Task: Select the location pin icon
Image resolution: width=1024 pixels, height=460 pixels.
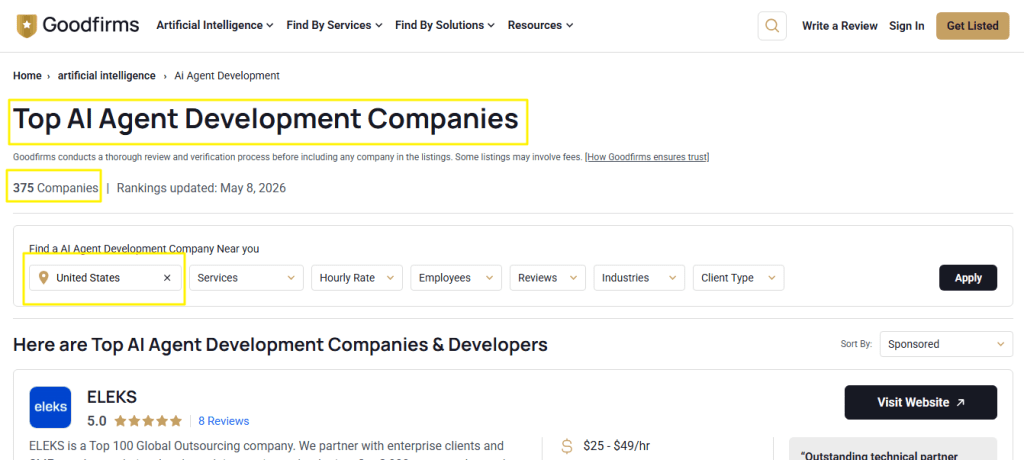Action: tap(44, 278)
